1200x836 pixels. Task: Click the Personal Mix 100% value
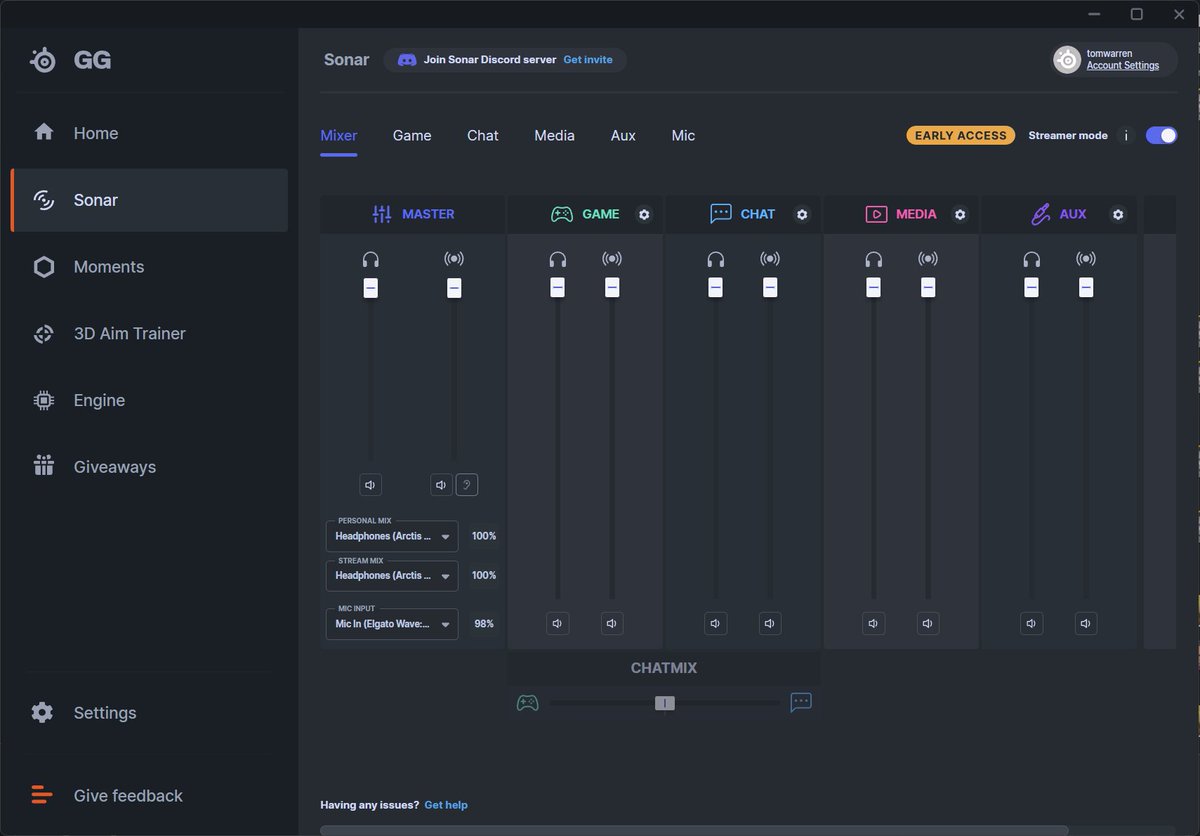(484, 536)
